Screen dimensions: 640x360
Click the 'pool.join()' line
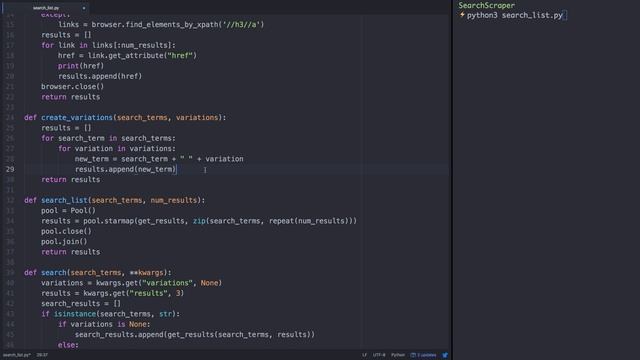pos(64,242)
